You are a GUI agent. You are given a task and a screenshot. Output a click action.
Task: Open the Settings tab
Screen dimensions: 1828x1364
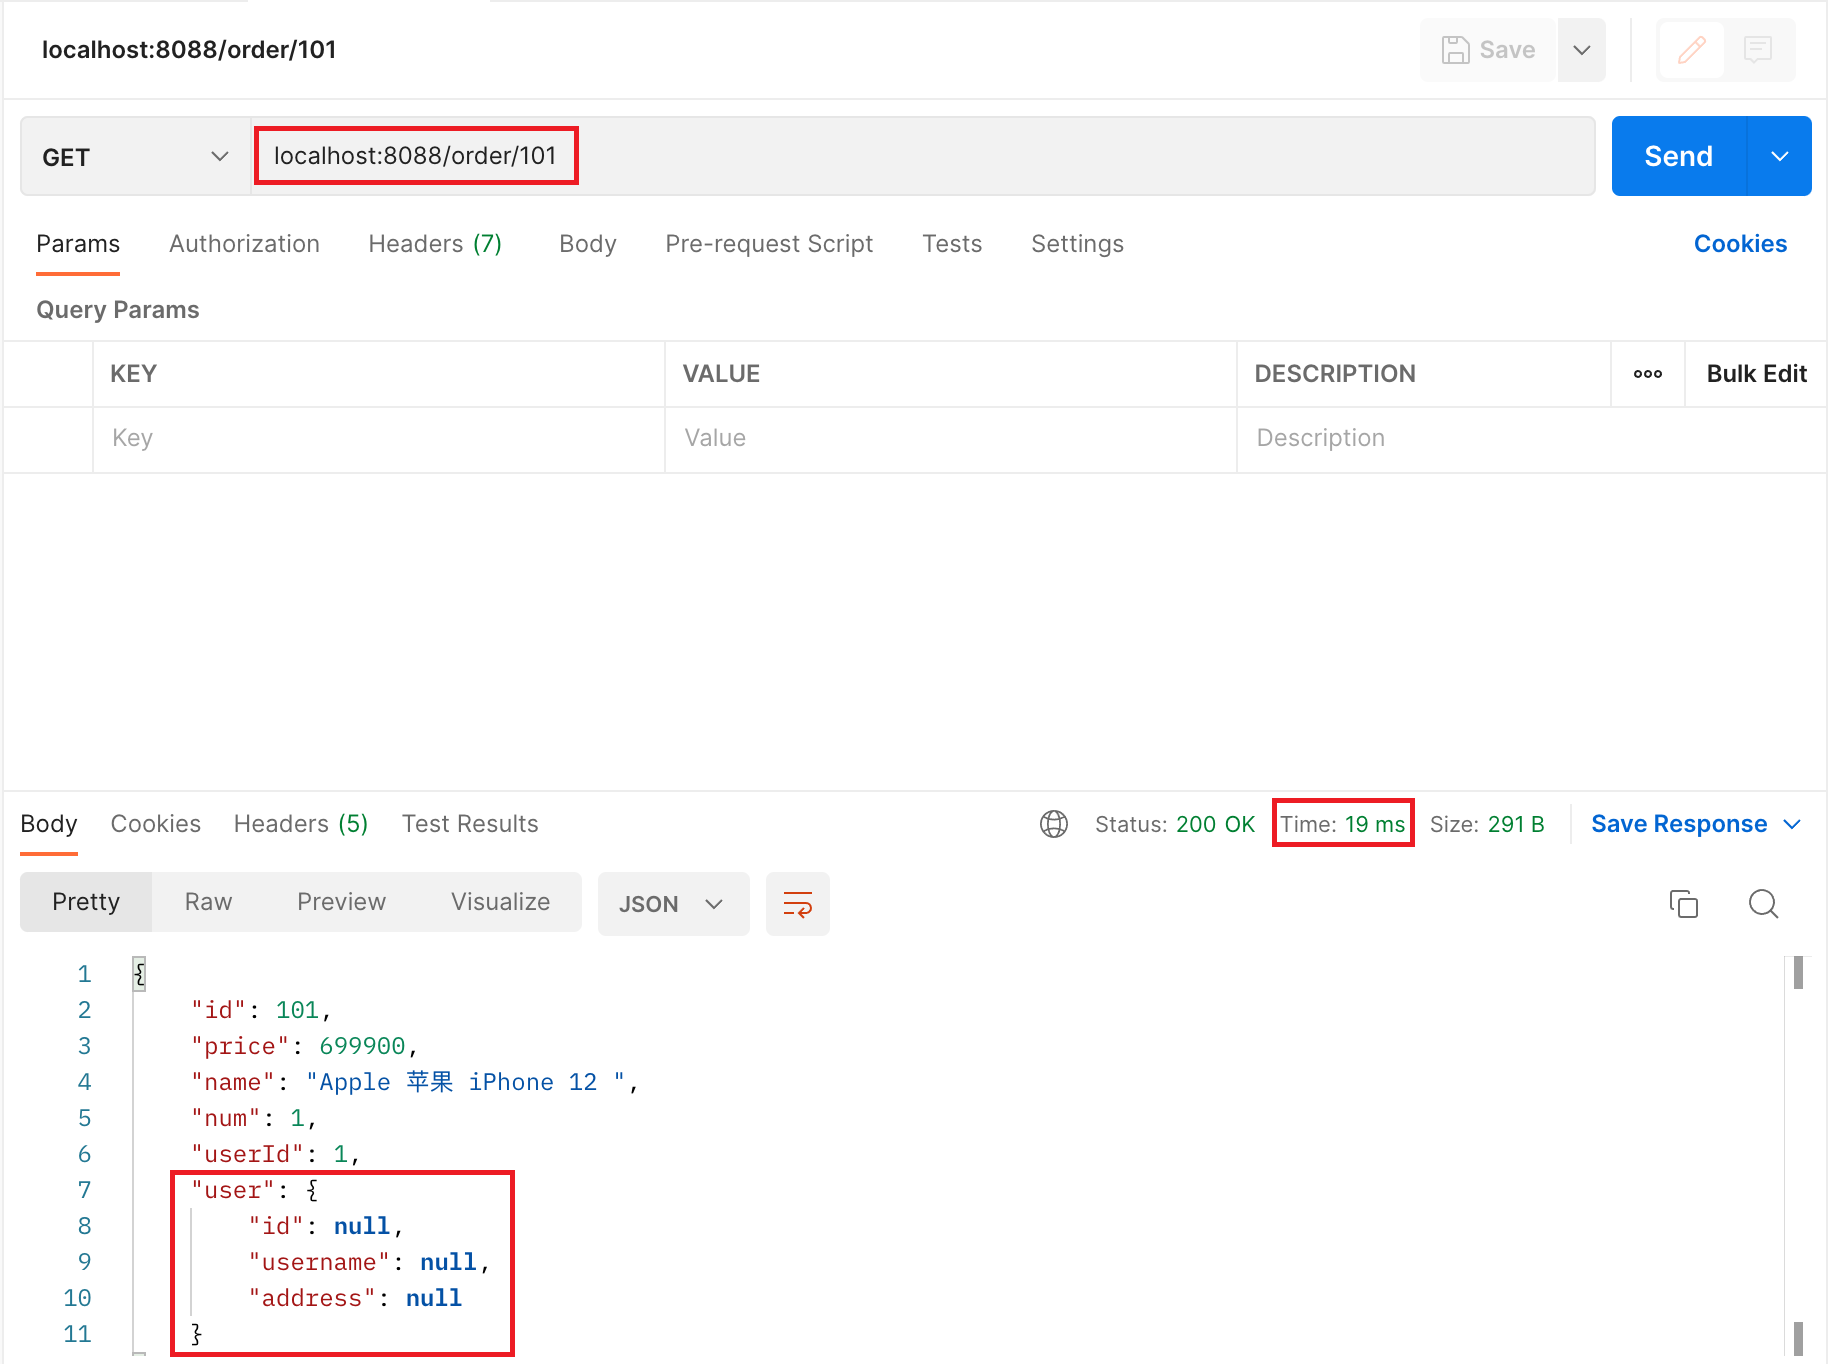coord(1077,244)
